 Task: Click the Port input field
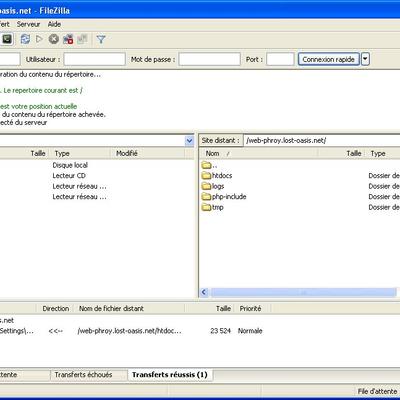[280, 59]
